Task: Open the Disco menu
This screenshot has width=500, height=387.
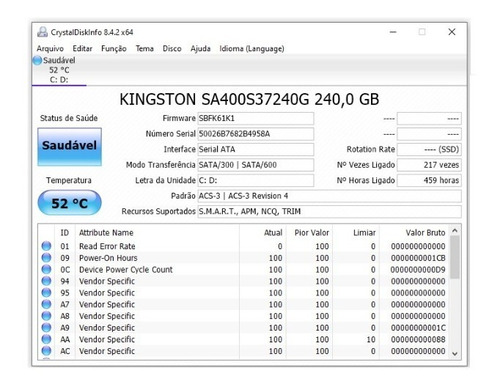Action: [172, 49]
